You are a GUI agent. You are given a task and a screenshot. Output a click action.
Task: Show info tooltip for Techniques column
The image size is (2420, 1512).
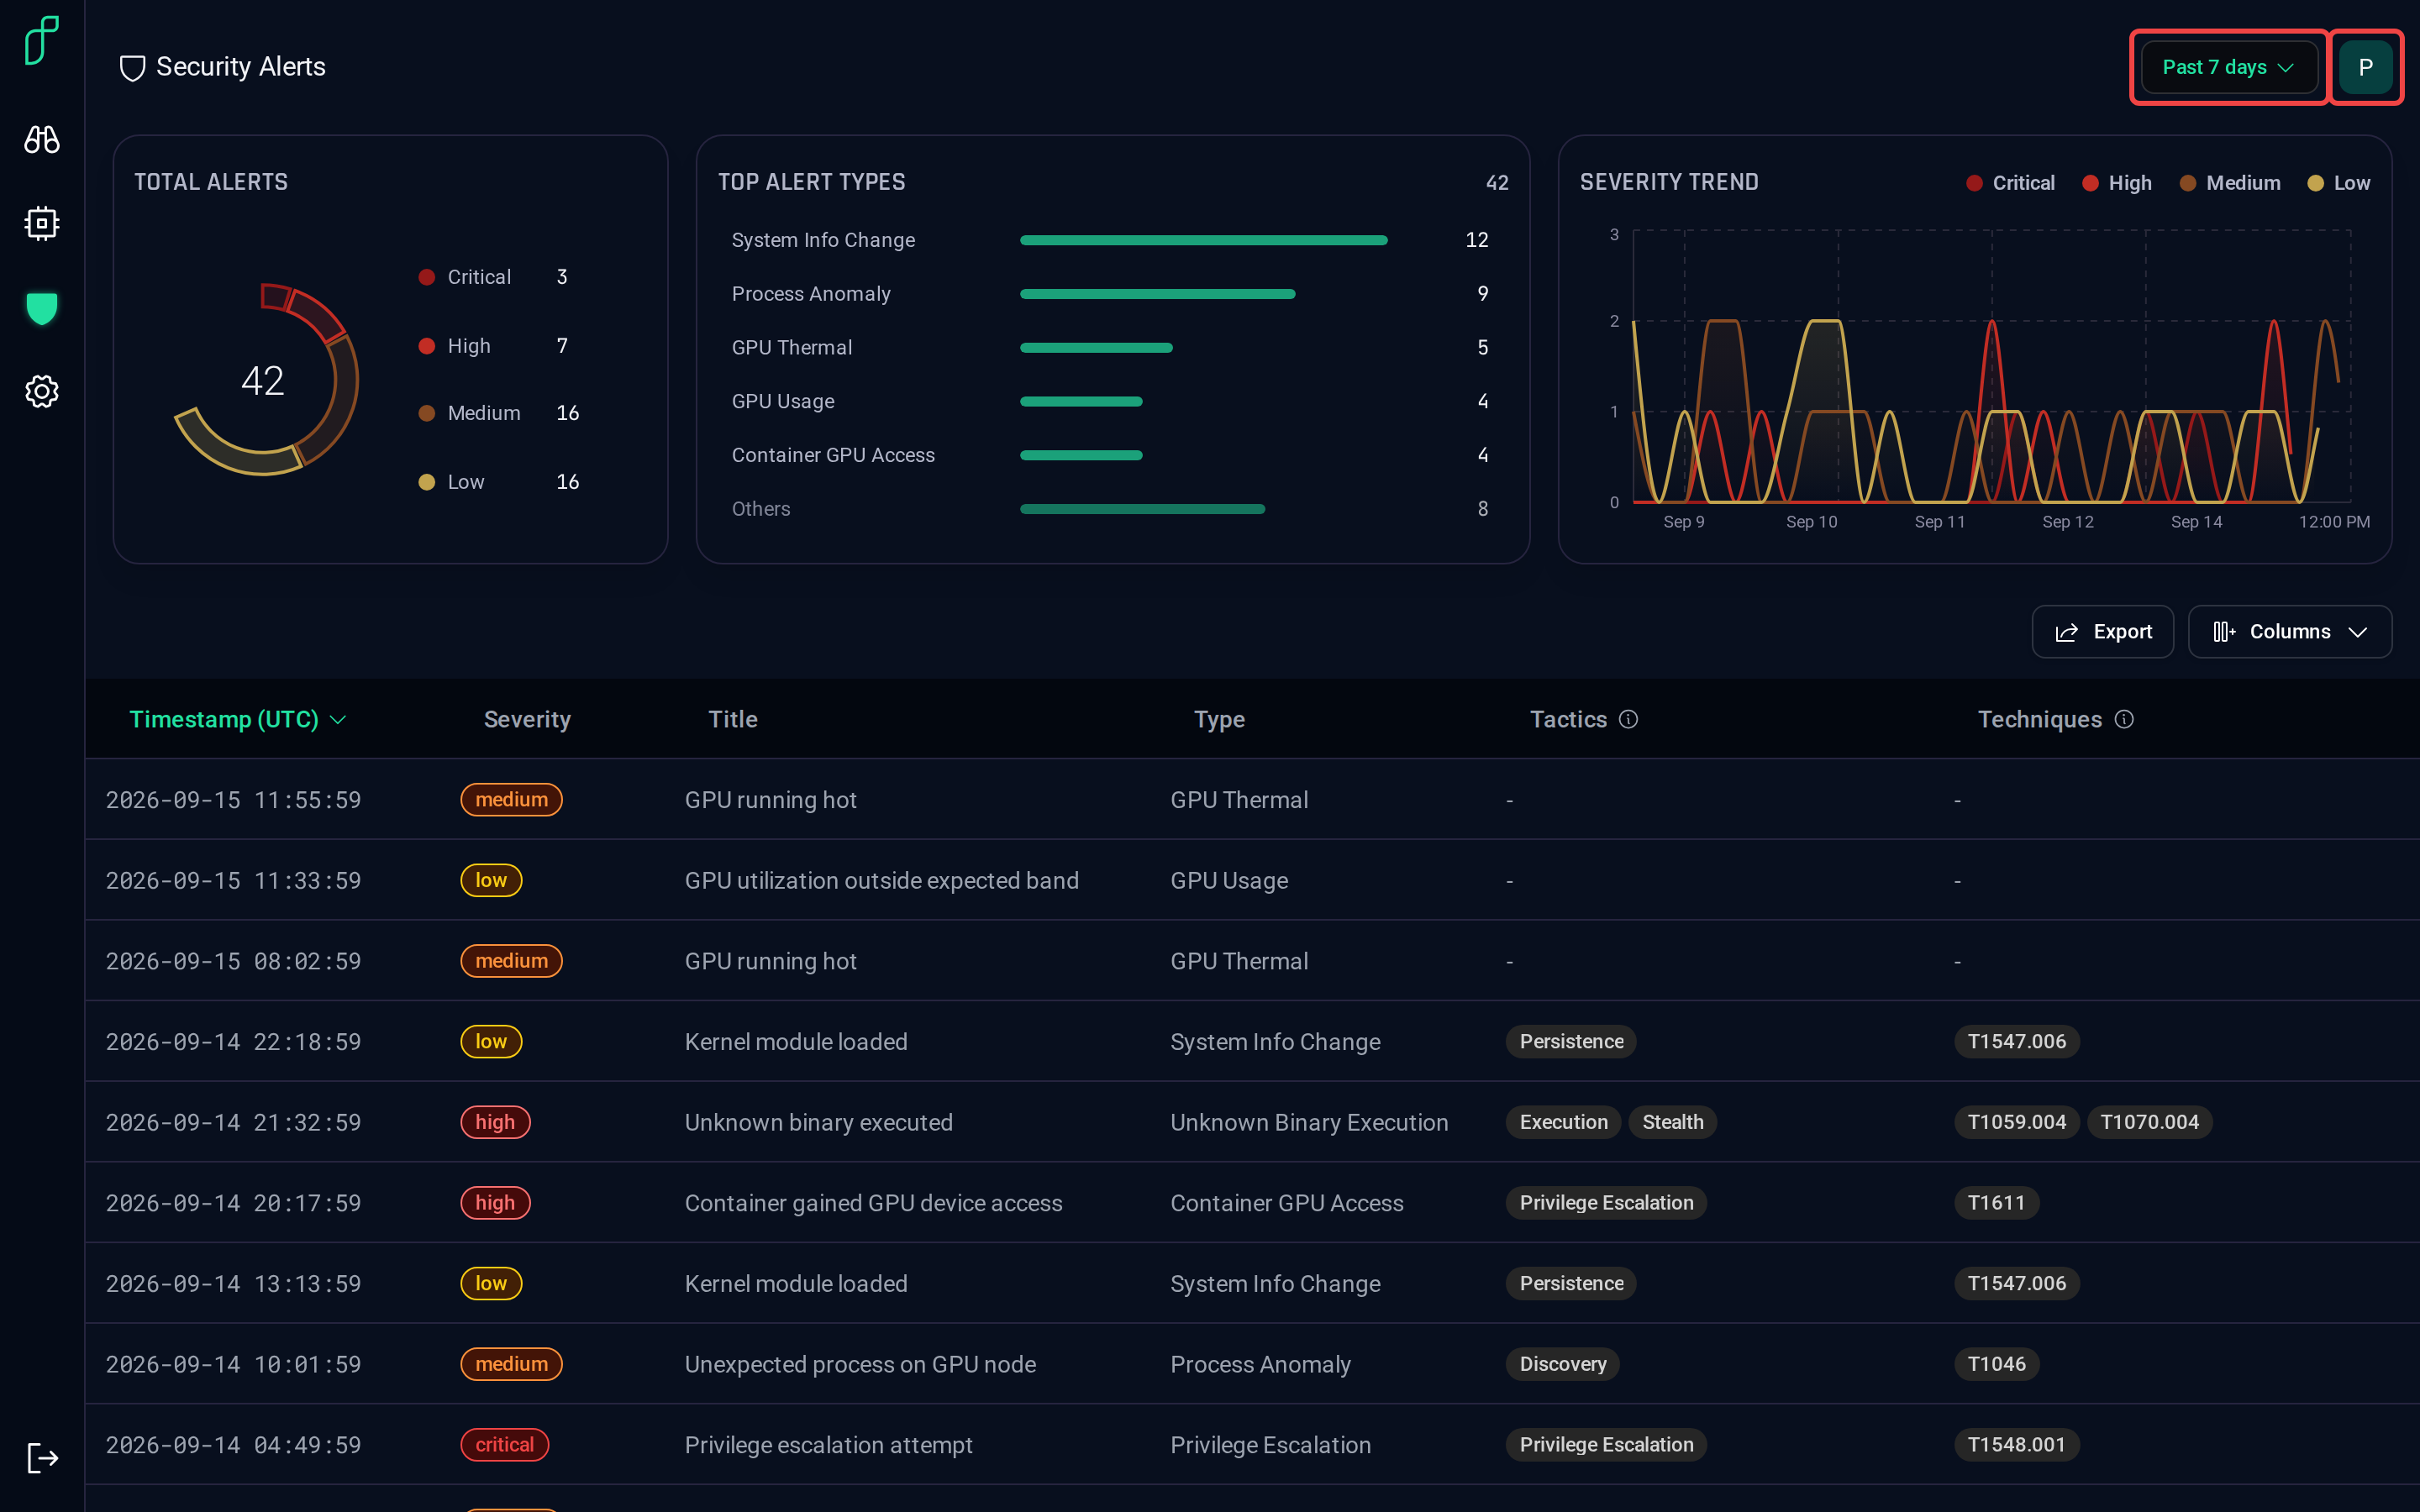tap(2124, 719)
